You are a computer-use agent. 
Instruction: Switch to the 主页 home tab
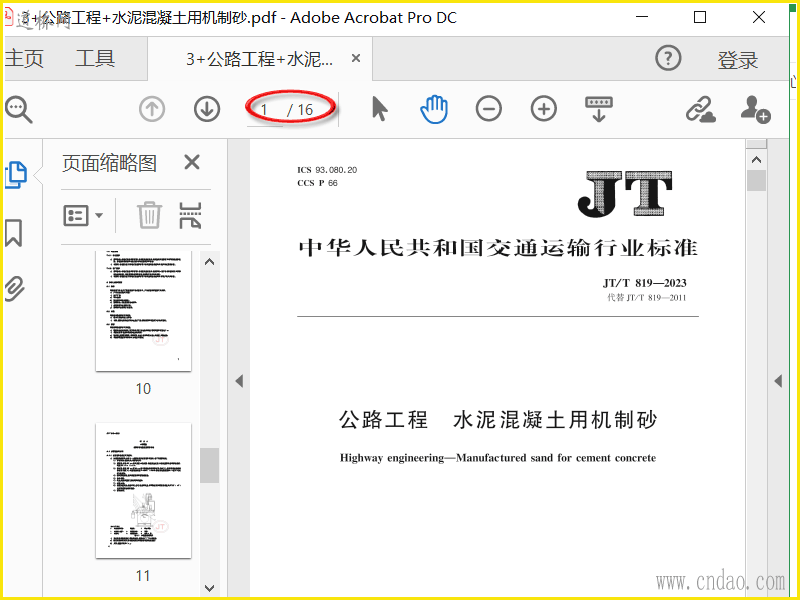[24, 59]
